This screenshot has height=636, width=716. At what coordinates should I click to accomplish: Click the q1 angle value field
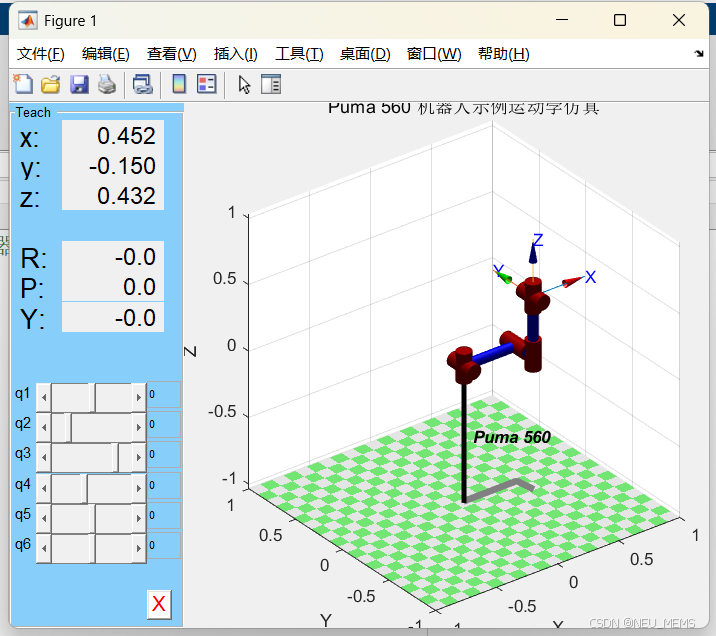click(x=164, y=394)
